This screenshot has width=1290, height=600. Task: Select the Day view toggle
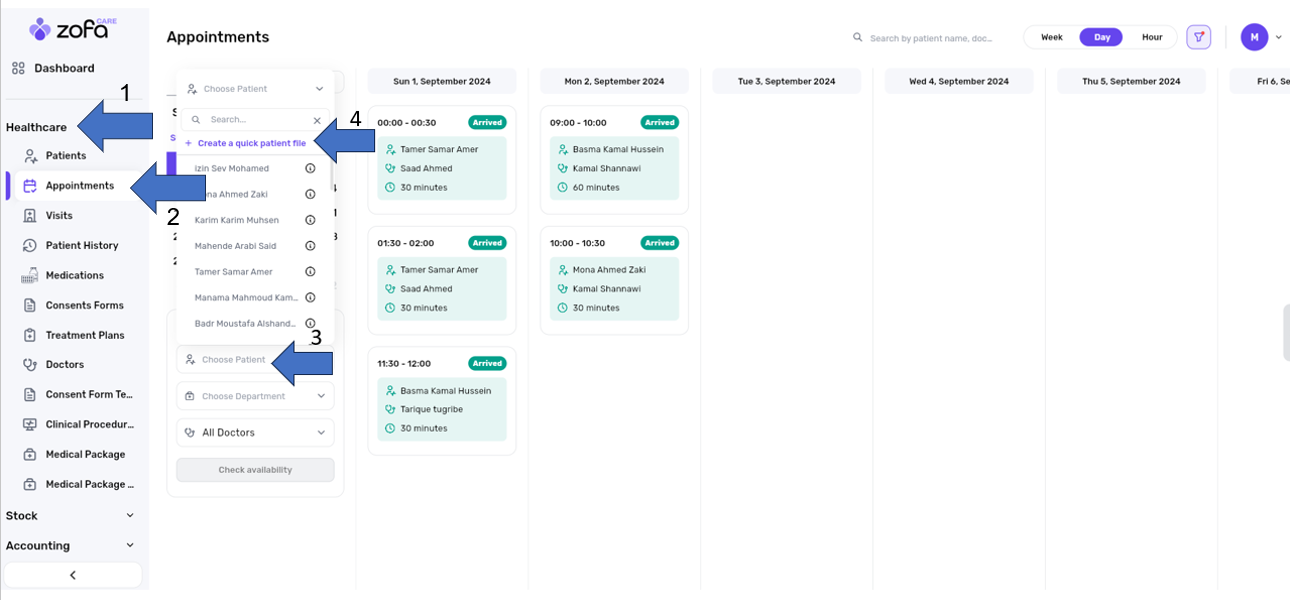pyautogui.click(x=1102, y=37)
